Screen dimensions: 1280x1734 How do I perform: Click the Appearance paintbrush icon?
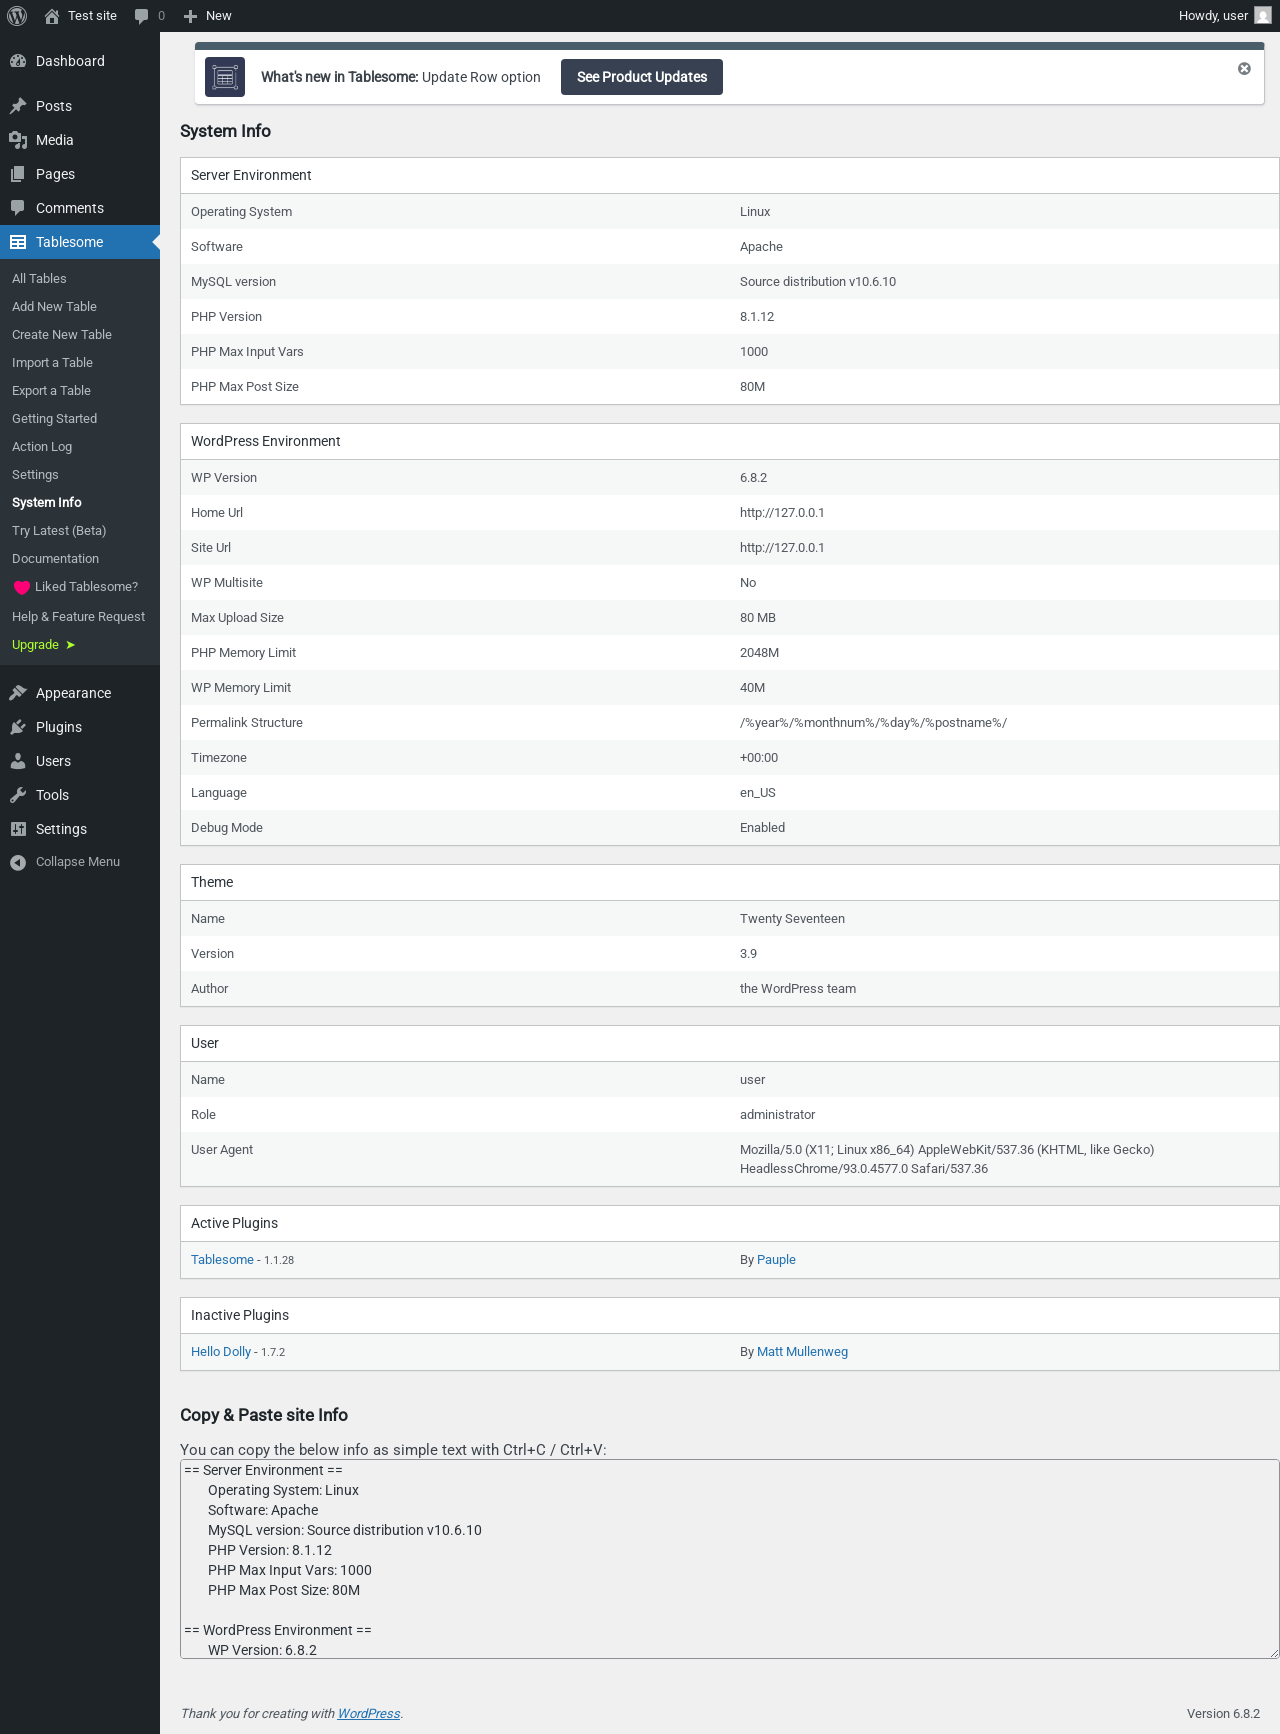tap(18, 693)
